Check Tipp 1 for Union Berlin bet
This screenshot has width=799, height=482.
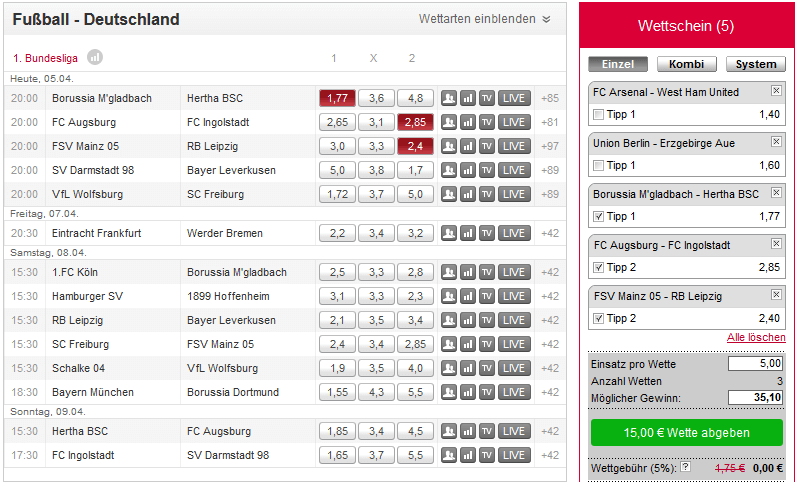point(599,166)
